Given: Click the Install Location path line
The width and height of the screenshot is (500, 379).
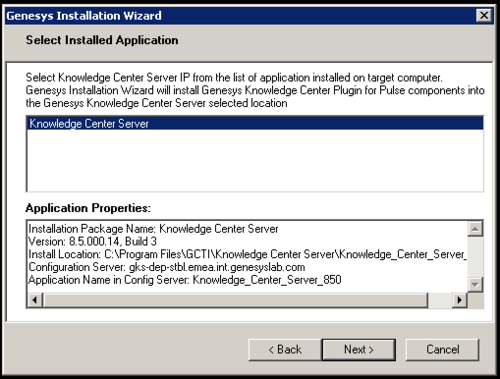Looking at the screenshot, I should click(247, 254).
